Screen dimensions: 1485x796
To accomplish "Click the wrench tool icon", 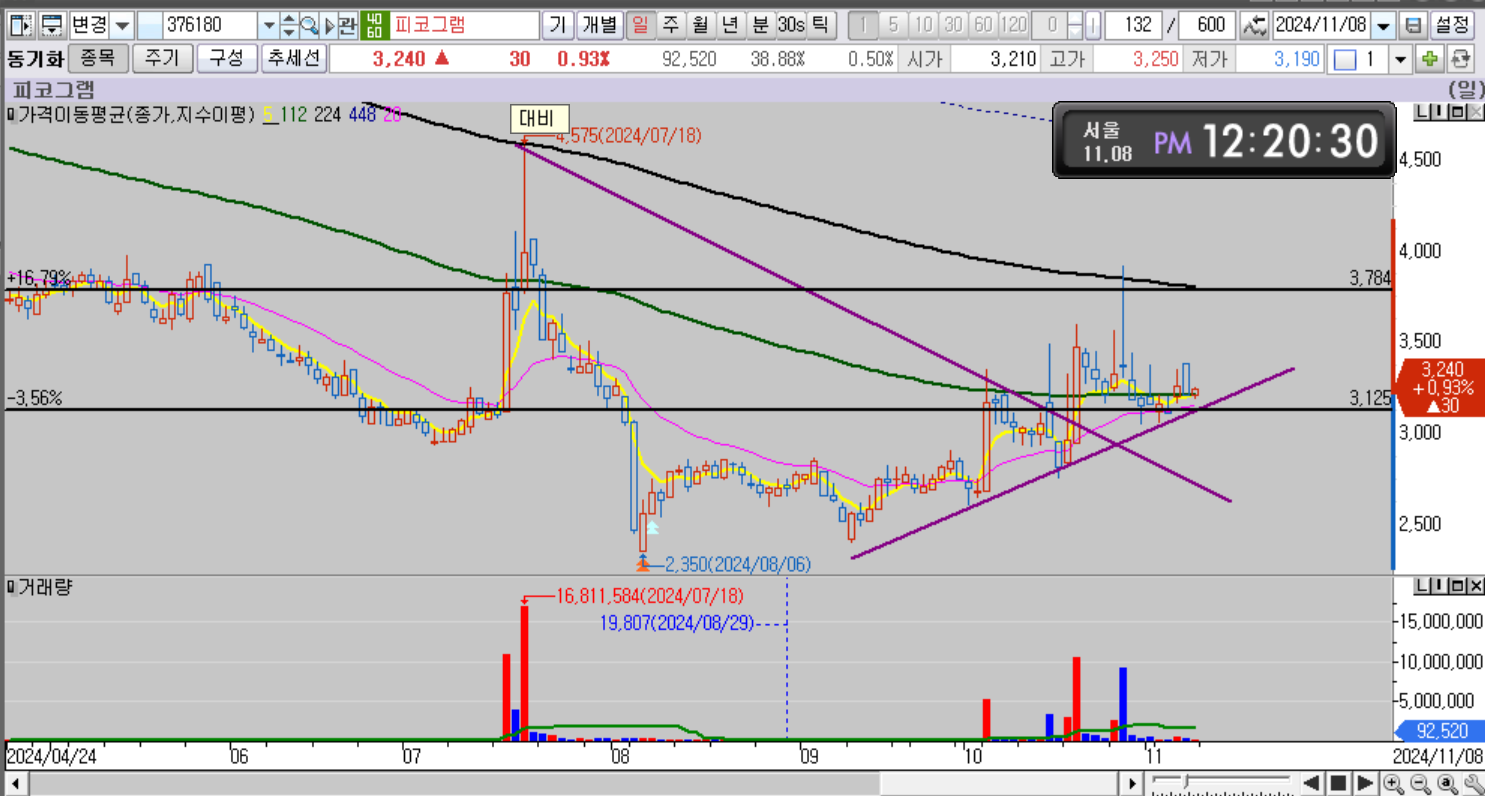I will pyautogui.click(x=1472, y=782).
